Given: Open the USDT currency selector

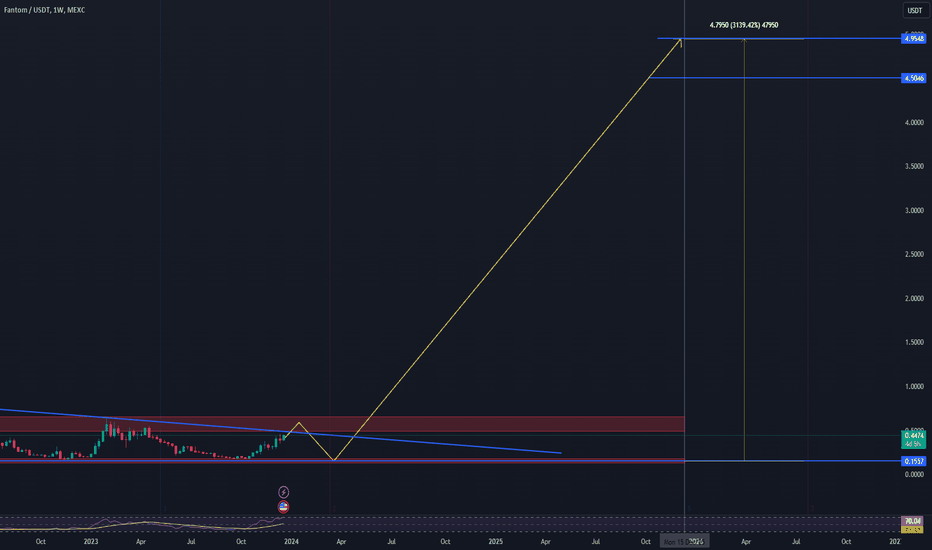Looking at the screenshot, I should (914, 11).
